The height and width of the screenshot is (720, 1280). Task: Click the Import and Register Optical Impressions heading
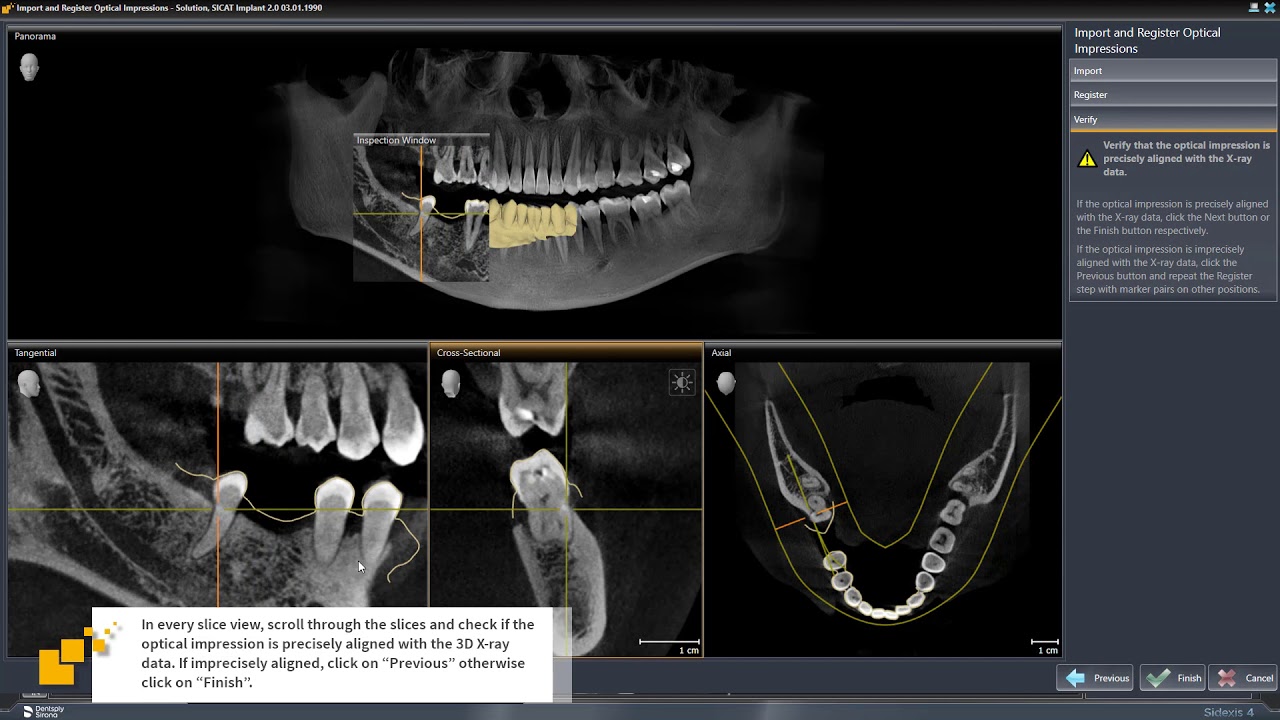click(1147, 40)
